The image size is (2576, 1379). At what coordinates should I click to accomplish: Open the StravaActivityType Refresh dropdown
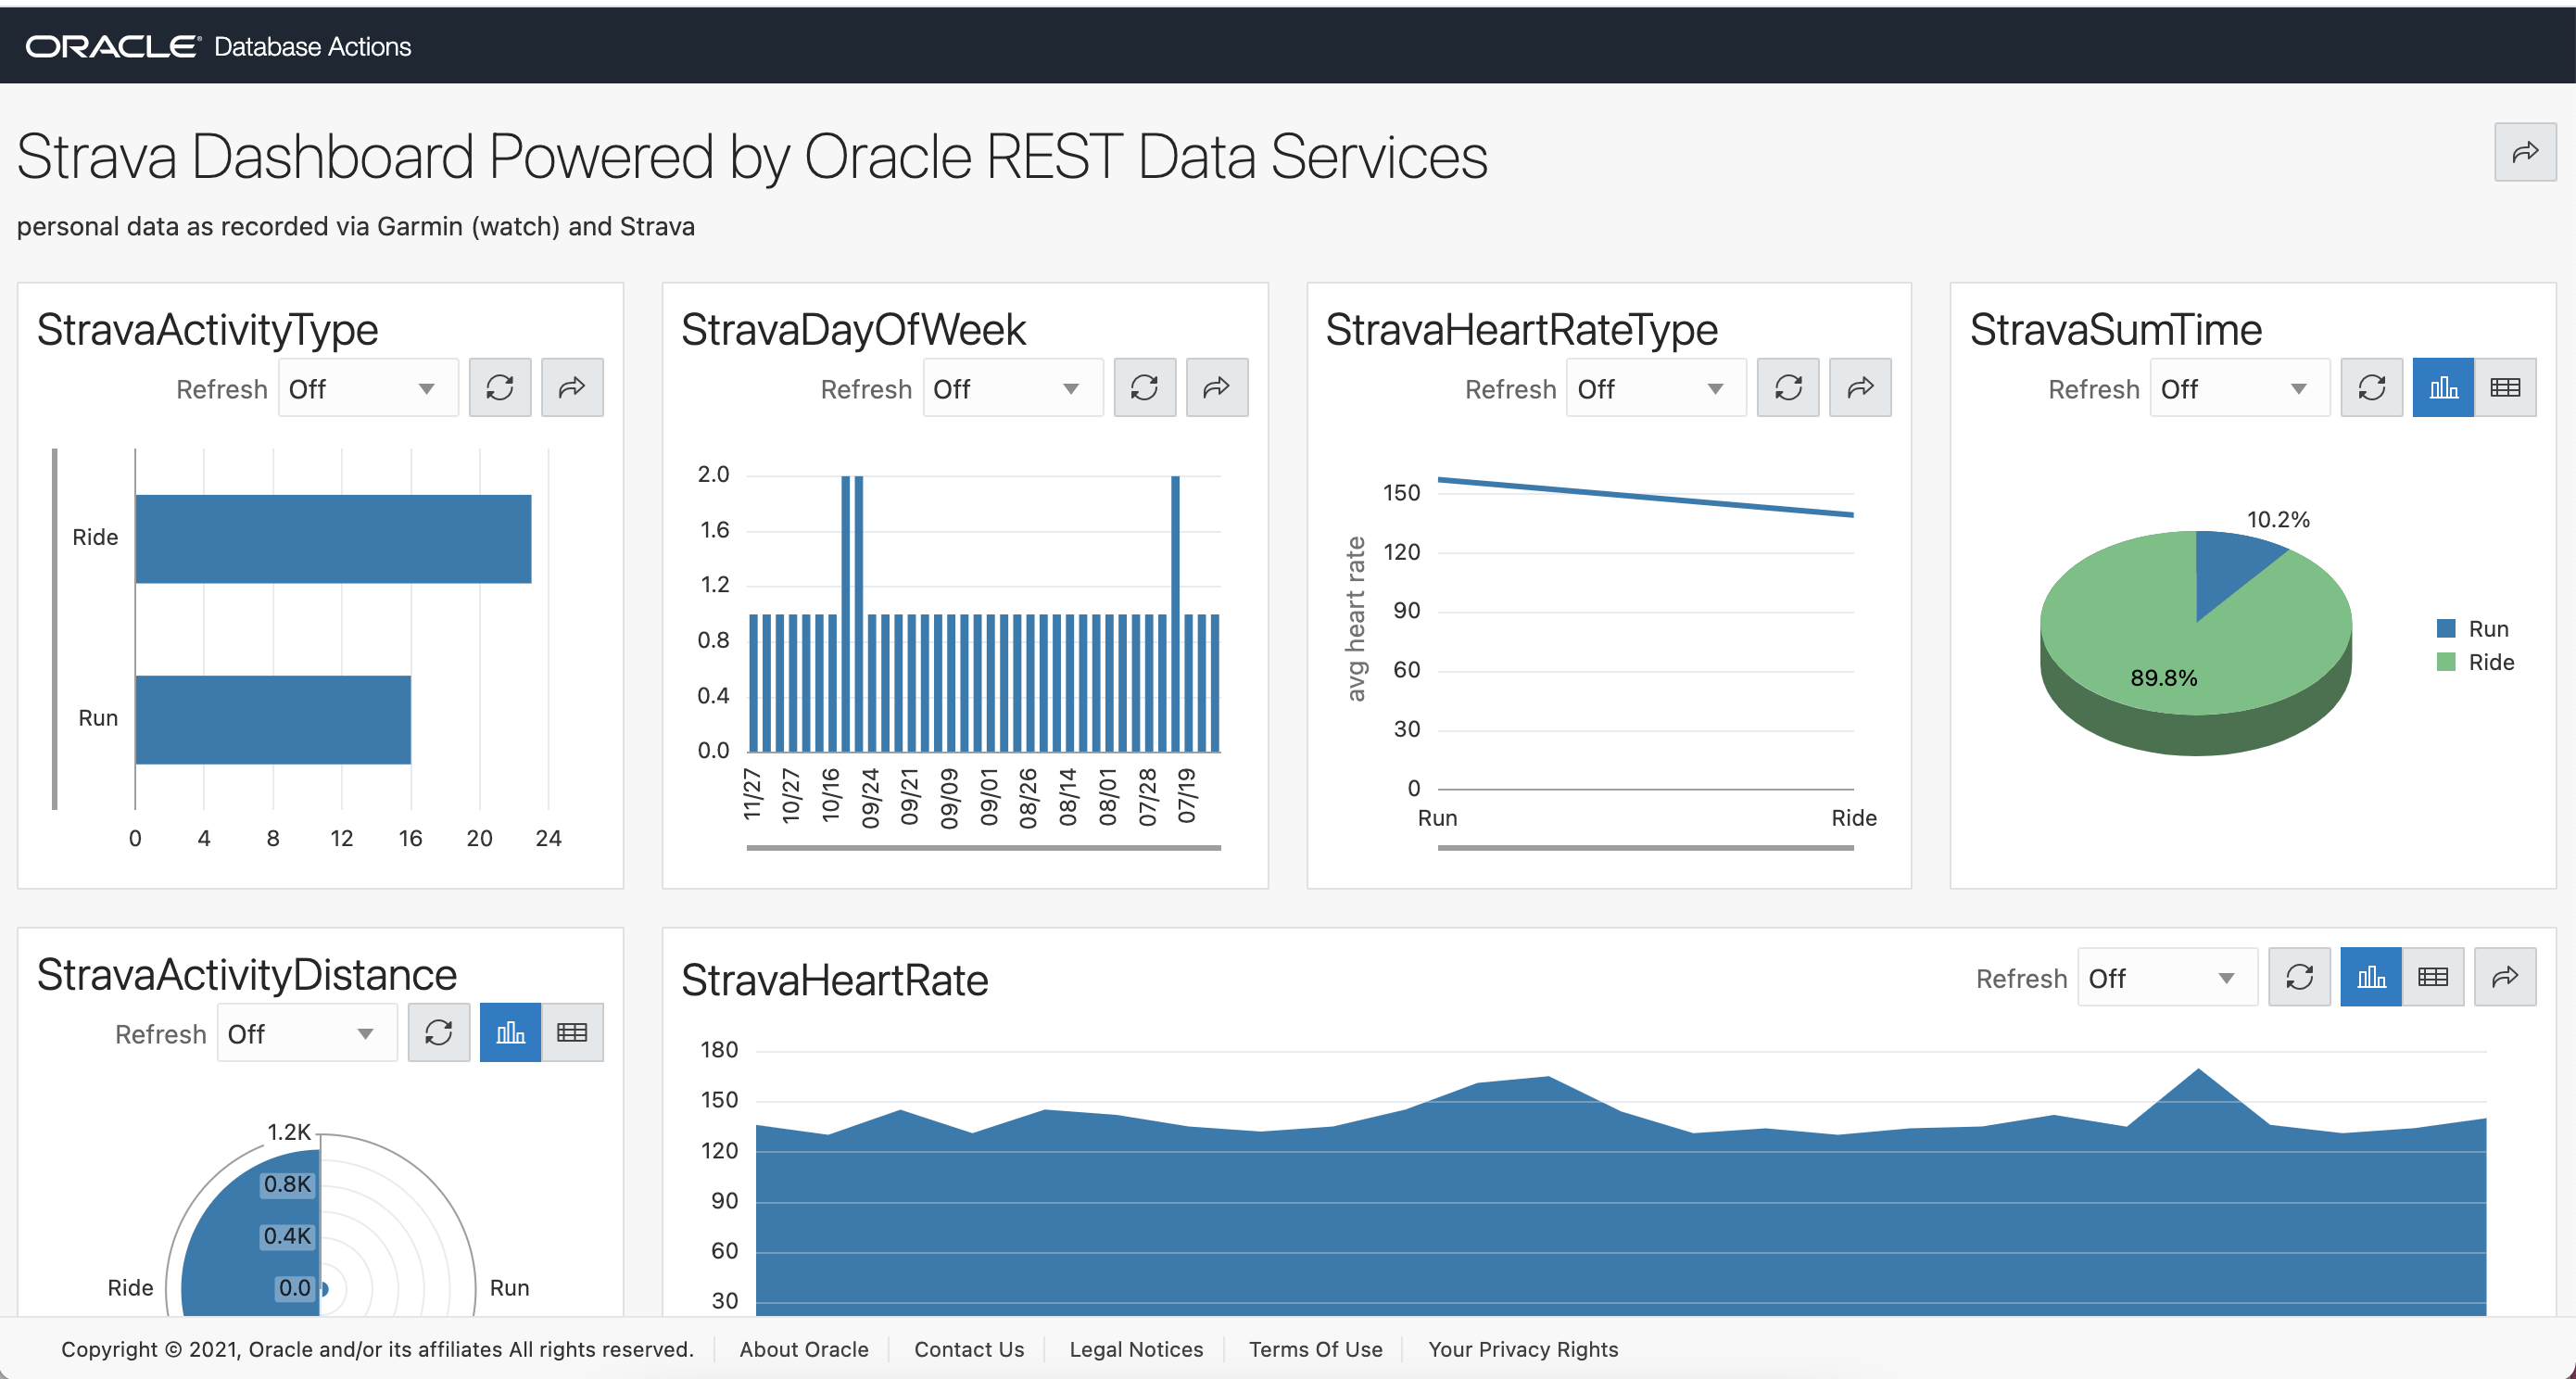click(368, 388)
